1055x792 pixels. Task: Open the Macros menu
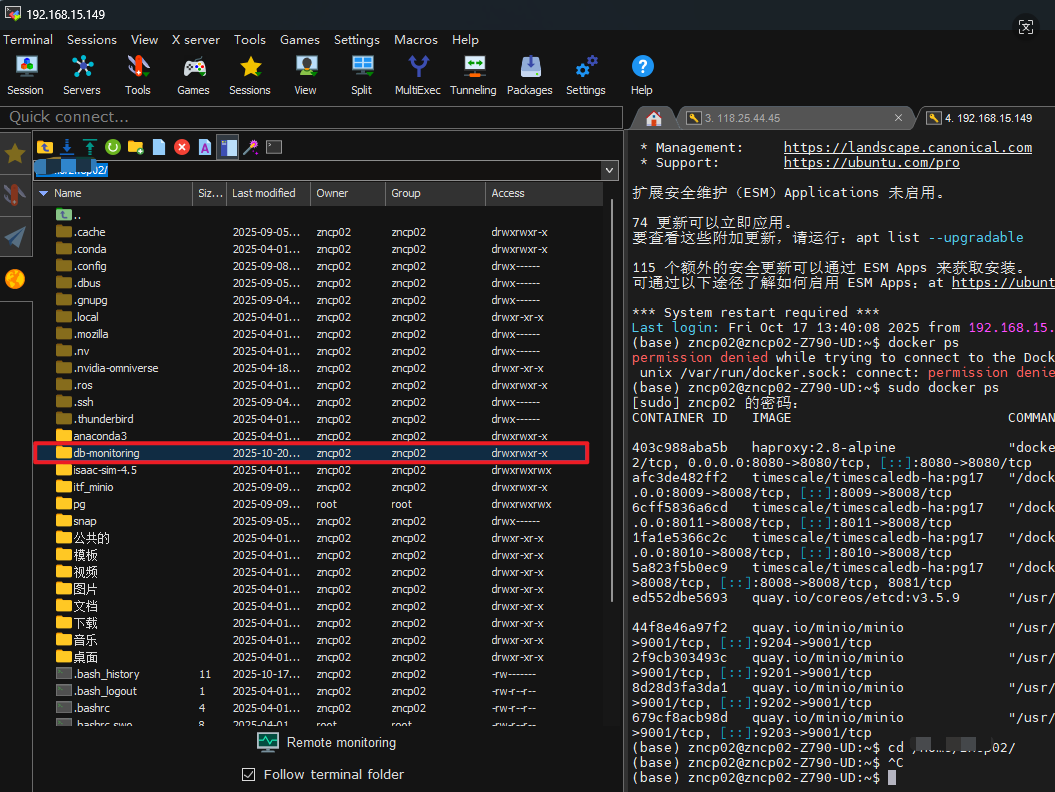point(416,40)
